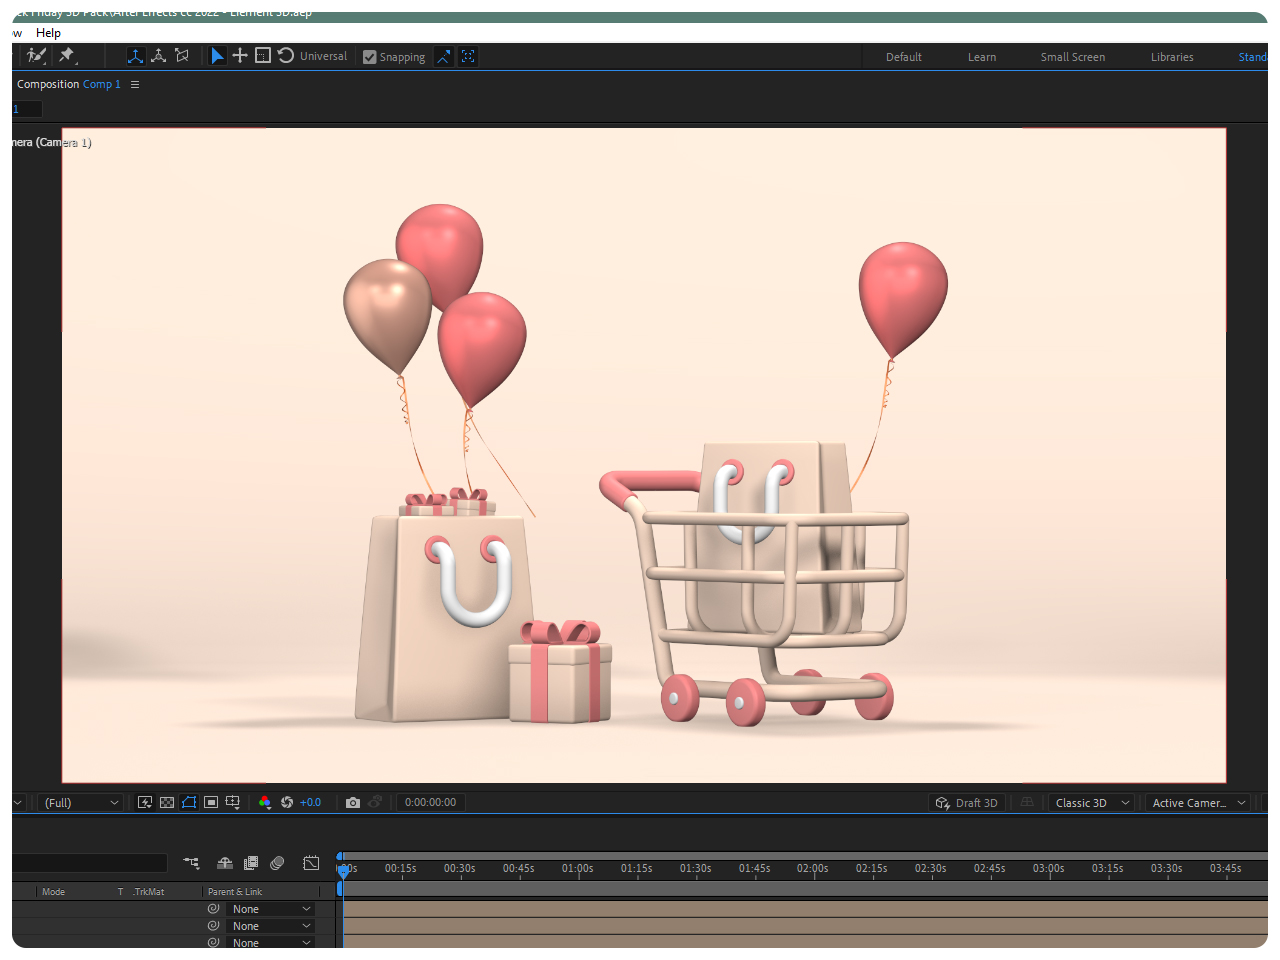Select the Roto Brush tool
Image resolution: width=1280 pixels, height=960 pixels.
[37, 56]
